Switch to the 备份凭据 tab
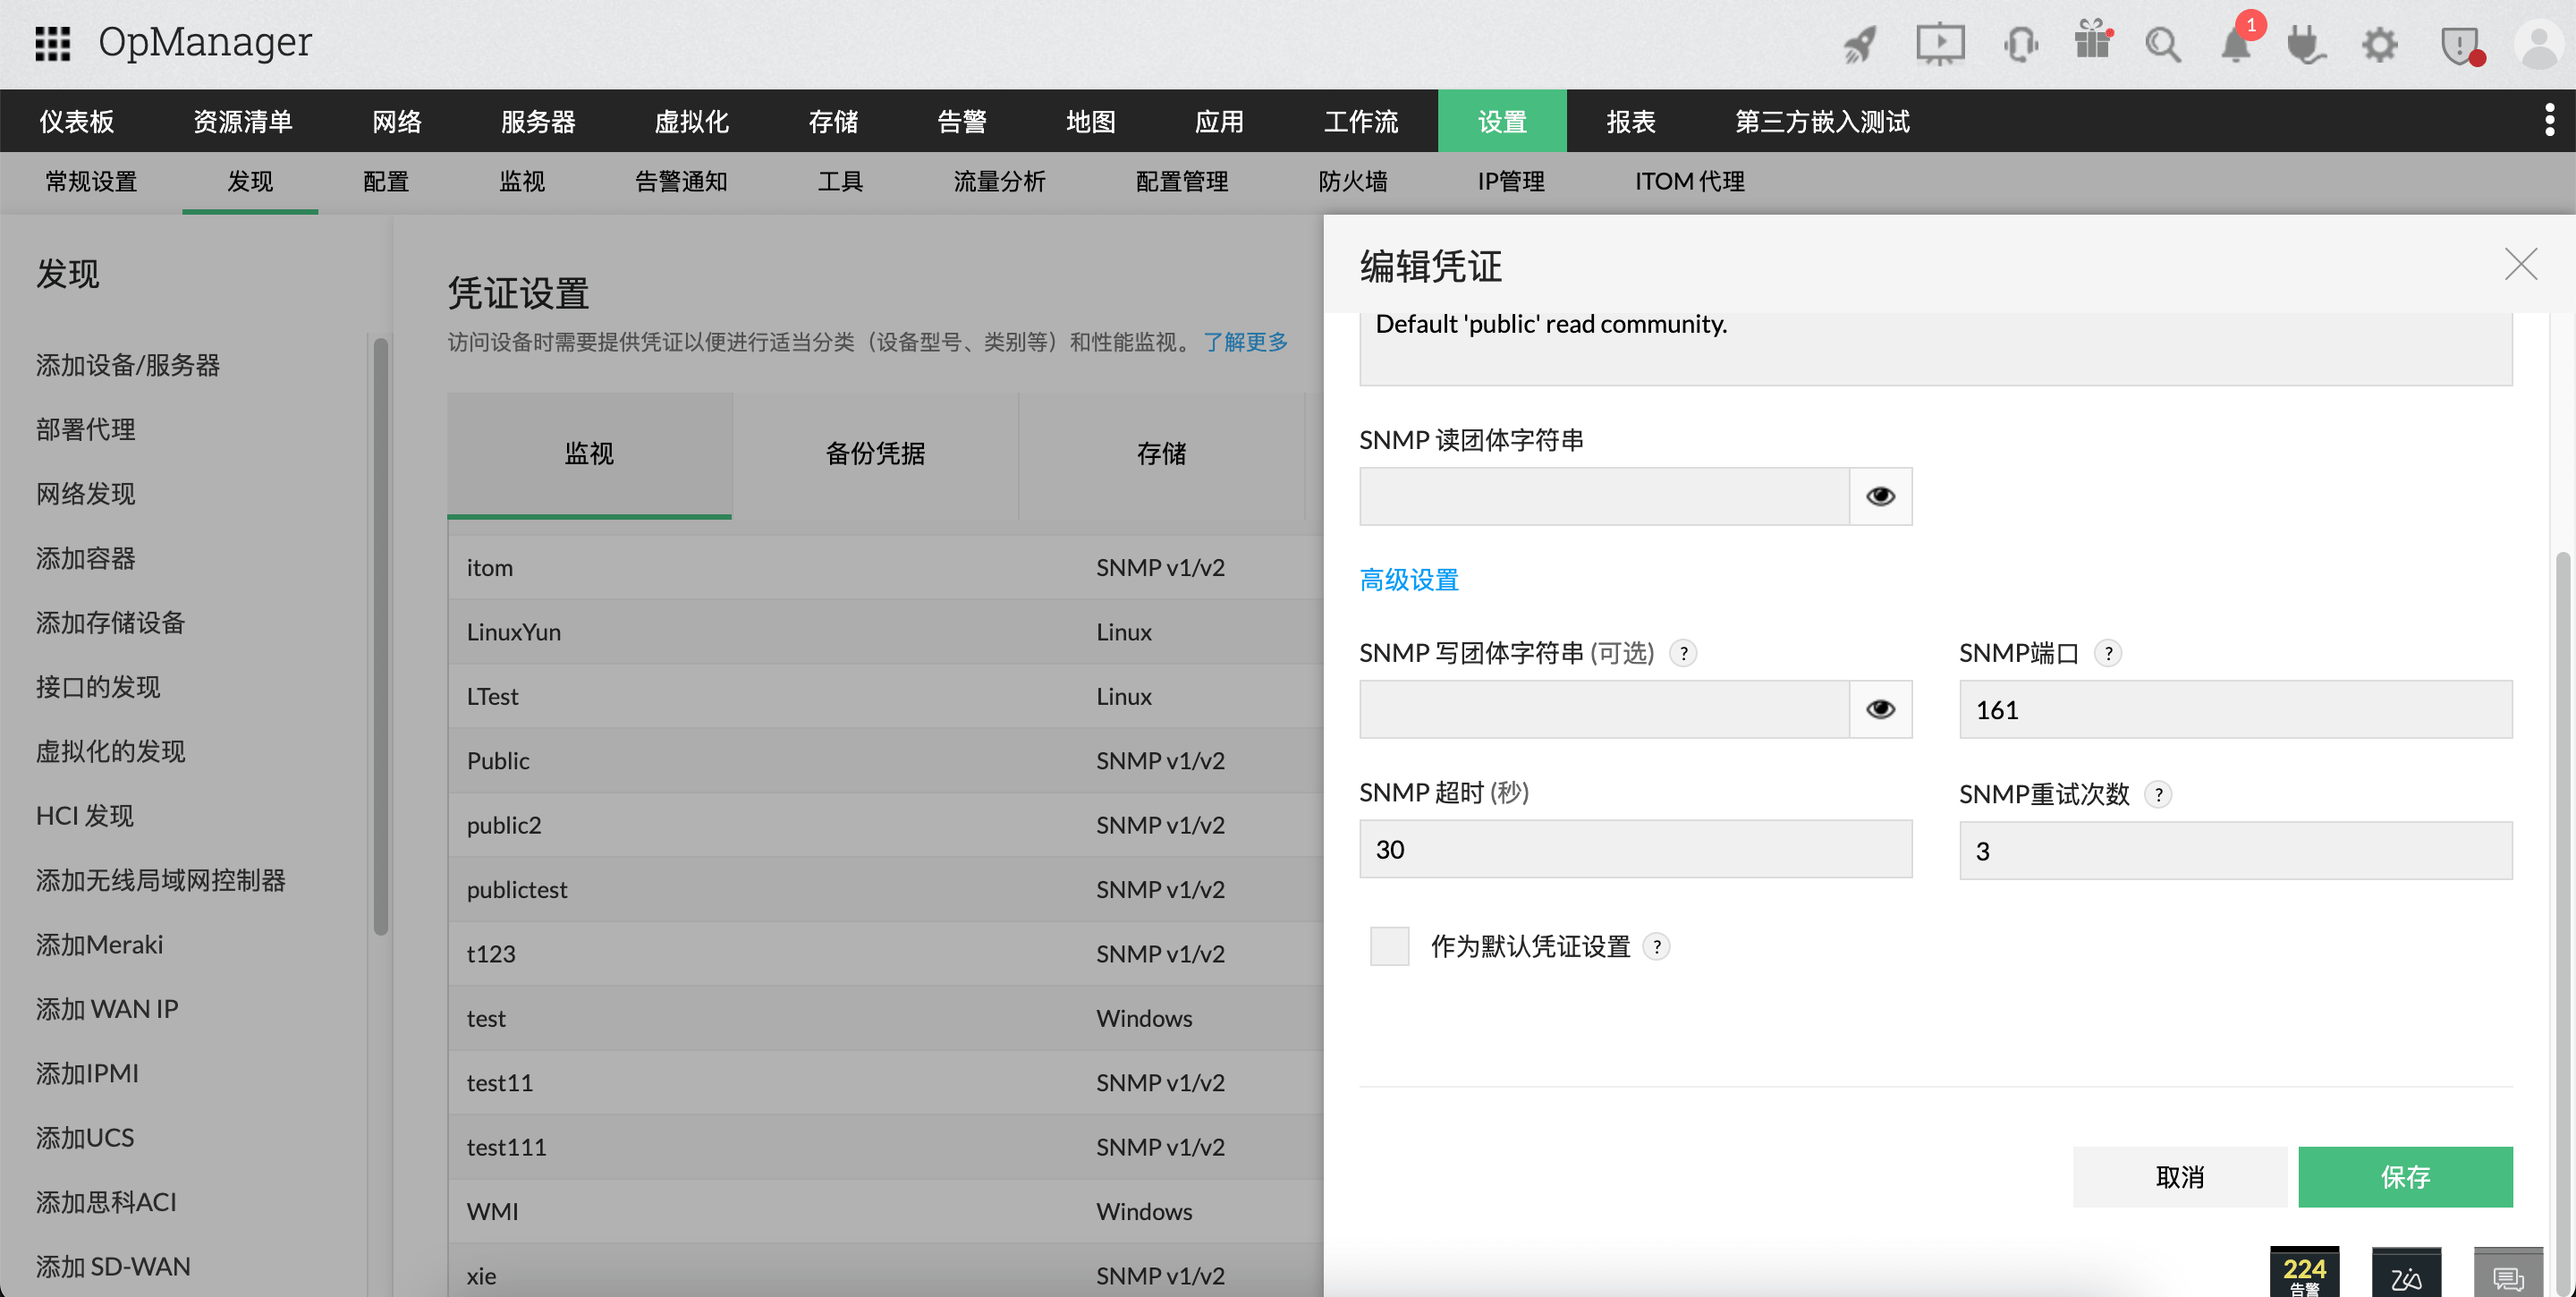This screenshot has height=1297, width=2576. click(874, 454)
